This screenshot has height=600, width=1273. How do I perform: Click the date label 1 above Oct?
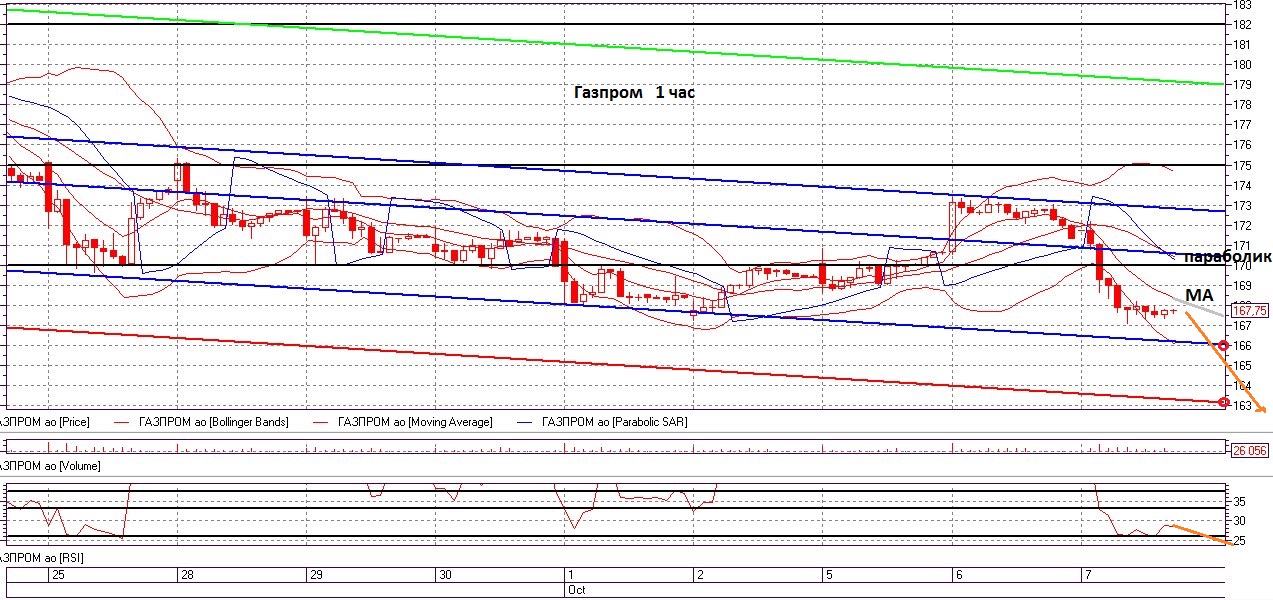[x=571, y=575]
